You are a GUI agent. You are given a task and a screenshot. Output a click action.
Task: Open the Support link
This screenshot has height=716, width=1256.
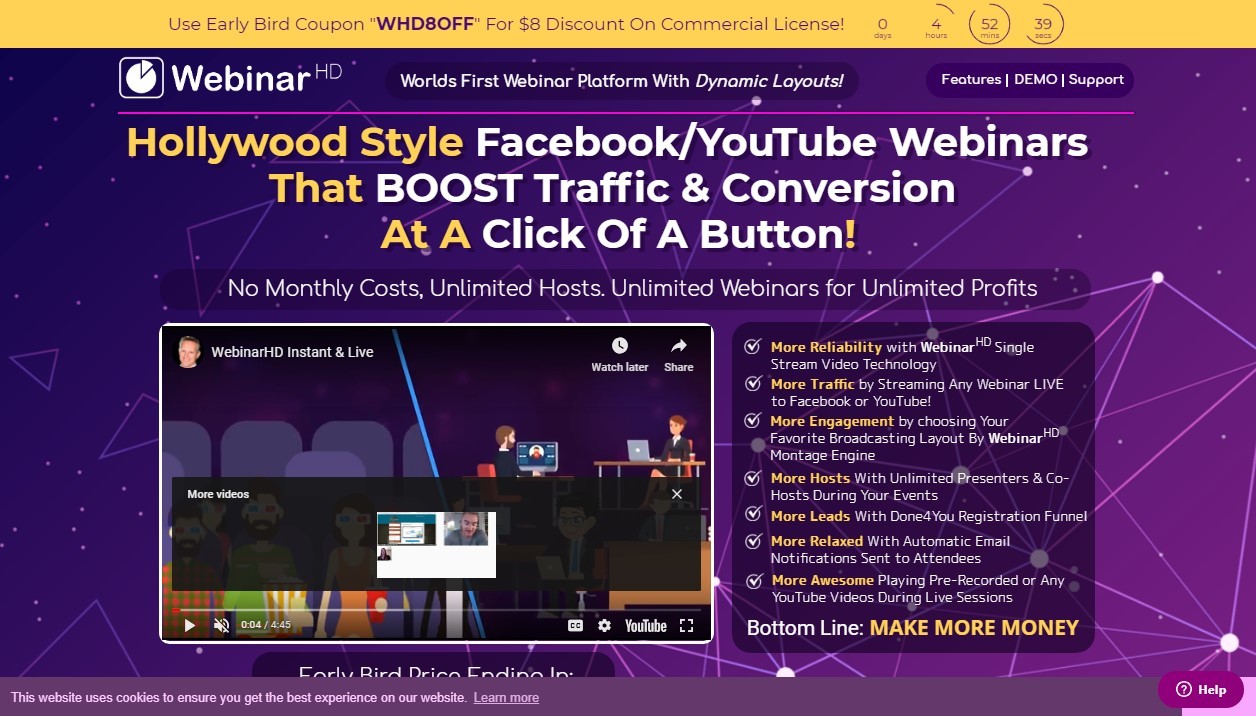click(x=1096, y=80)
